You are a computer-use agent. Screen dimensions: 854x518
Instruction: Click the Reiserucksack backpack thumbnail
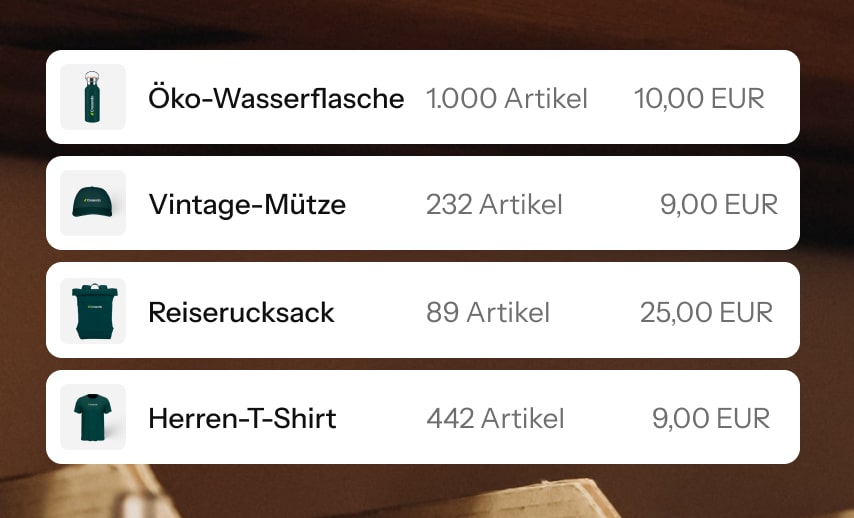(93, 311)
